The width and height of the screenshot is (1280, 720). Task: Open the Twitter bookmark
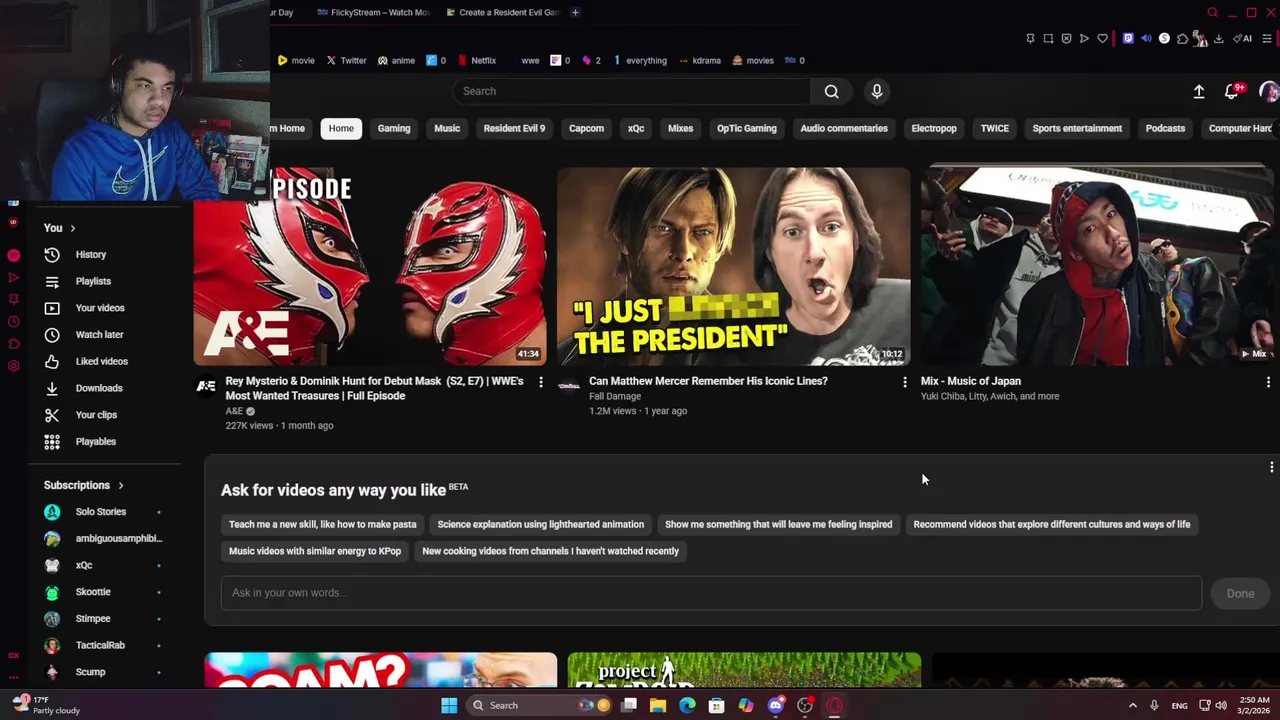pos(346,60)
